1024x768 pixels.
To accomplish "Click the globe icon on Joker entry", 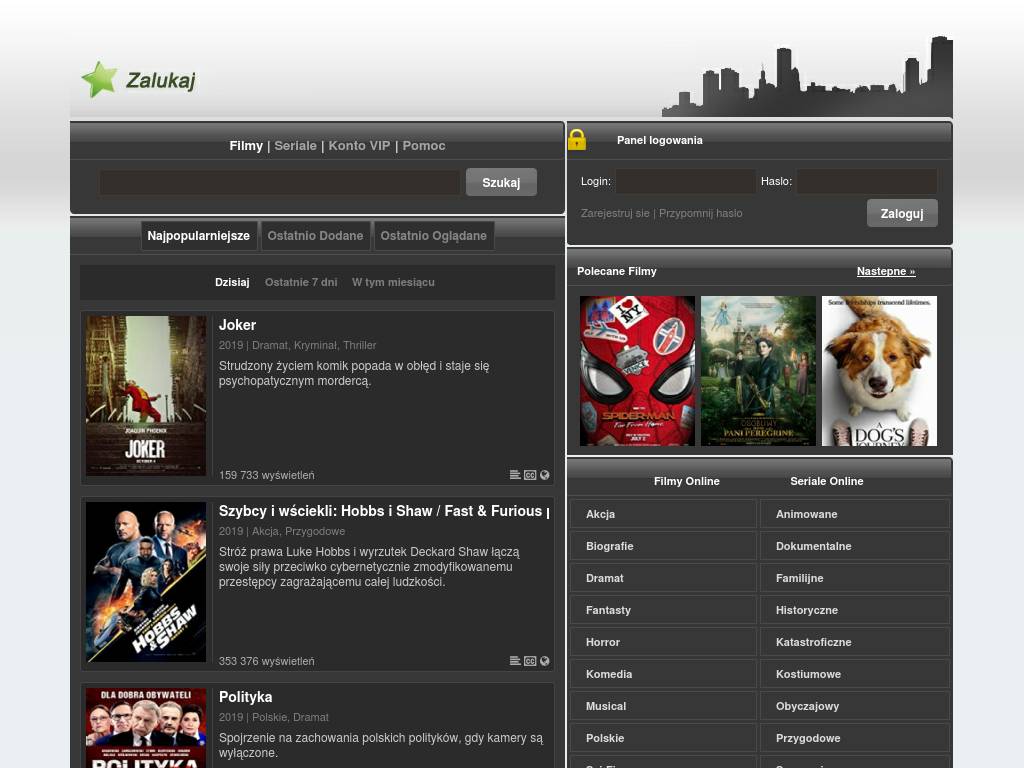I will (545, 475).
